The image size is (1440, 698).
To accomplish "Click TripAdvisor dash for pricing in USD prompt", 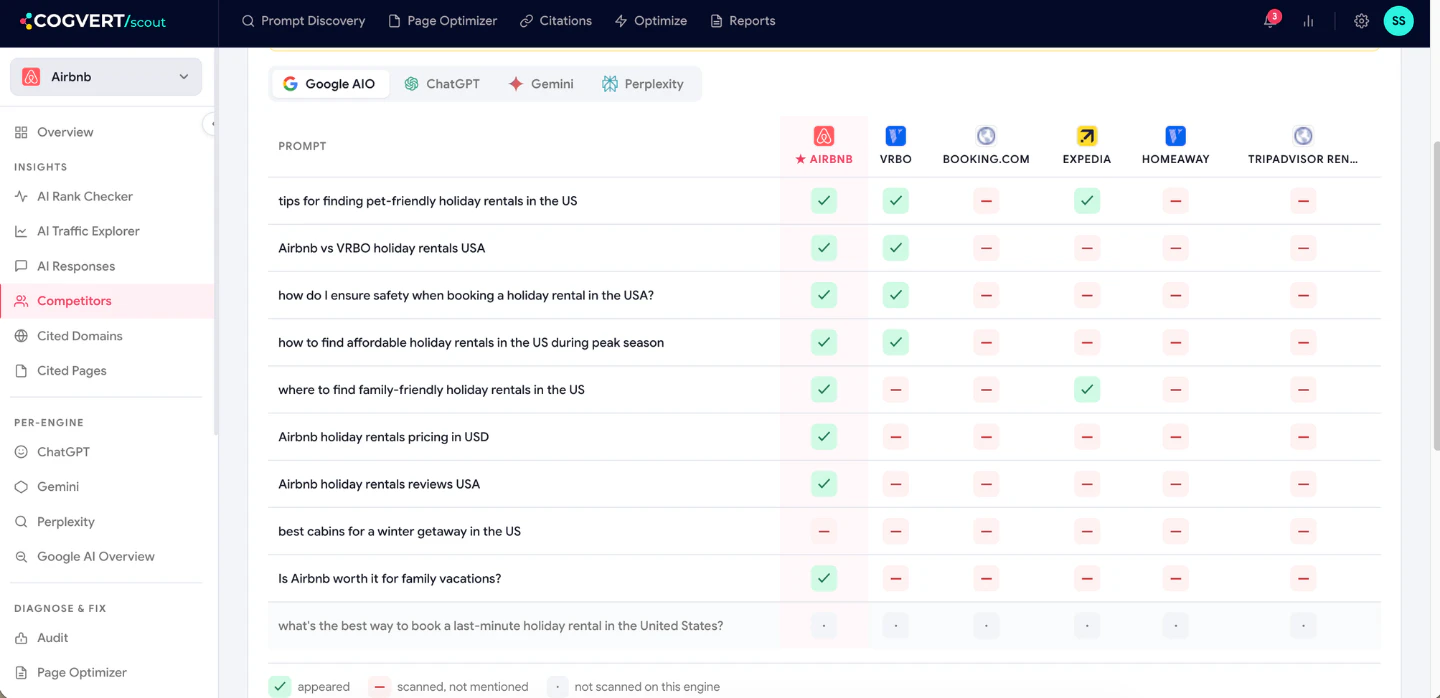I will click(x=1303, y=437).
